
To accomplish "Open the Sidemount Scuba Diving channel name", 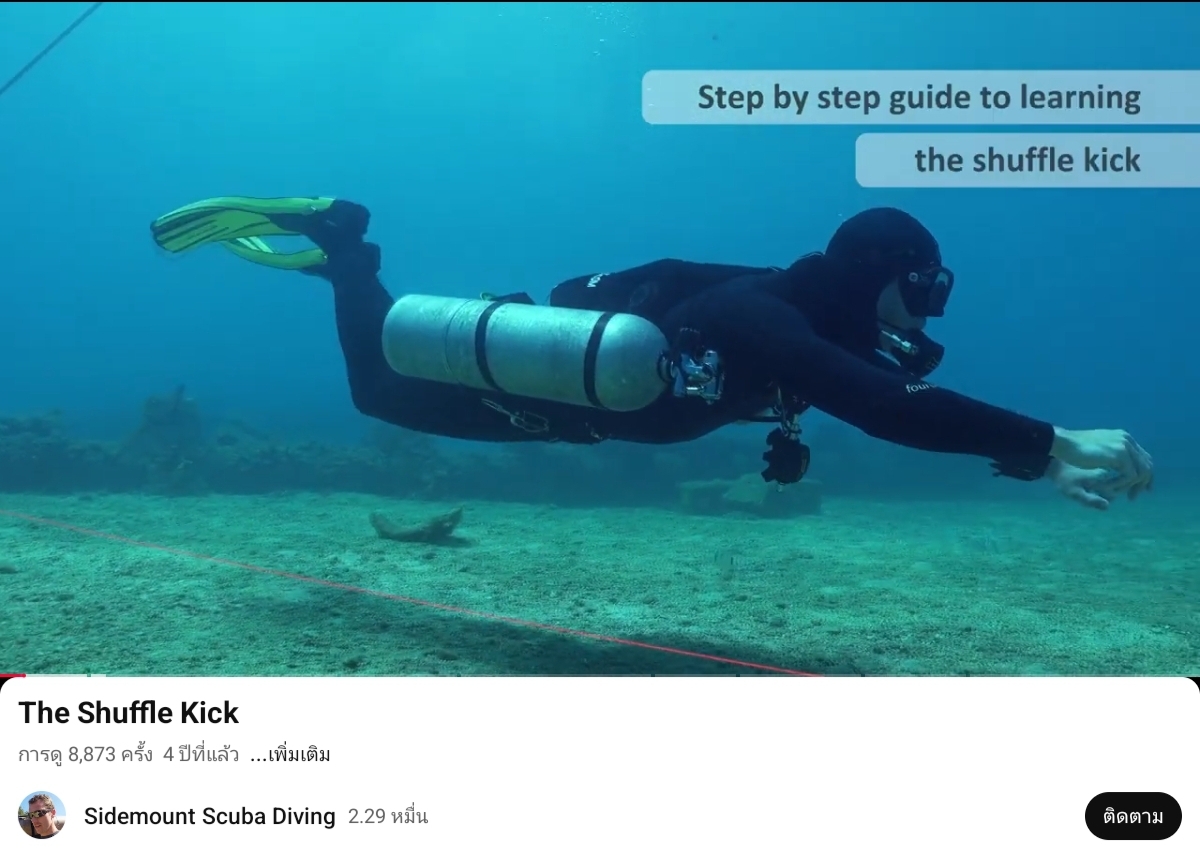I will (x=210, y=816).
